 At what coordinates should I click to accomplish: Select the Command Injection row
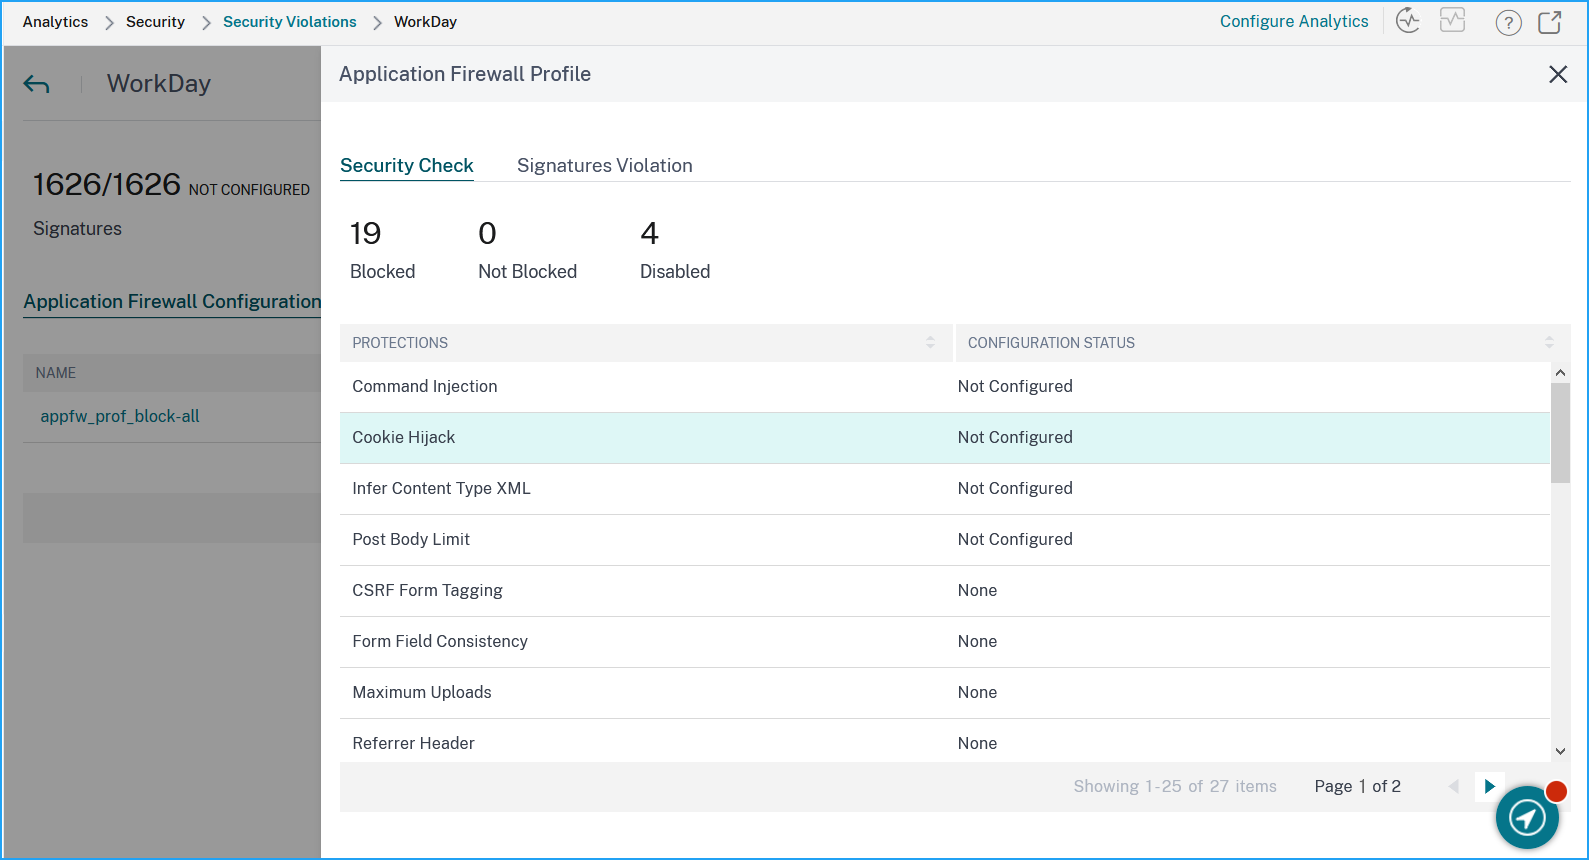[945, 387]
